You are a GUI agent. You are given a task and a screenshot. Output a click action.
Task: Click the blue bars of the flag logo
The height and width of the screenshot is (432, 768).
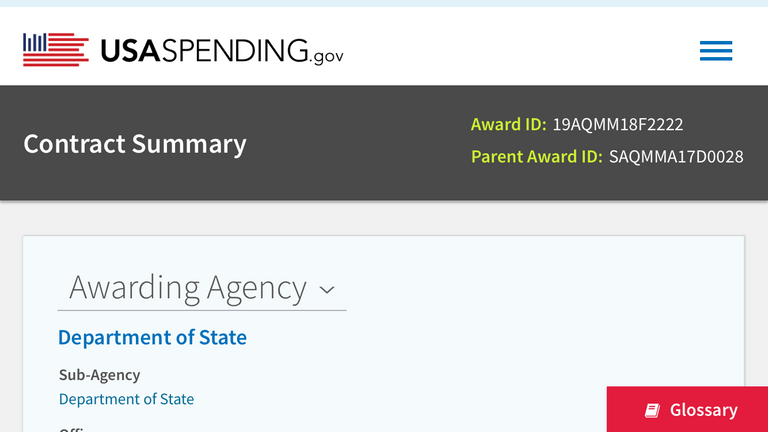35,42
